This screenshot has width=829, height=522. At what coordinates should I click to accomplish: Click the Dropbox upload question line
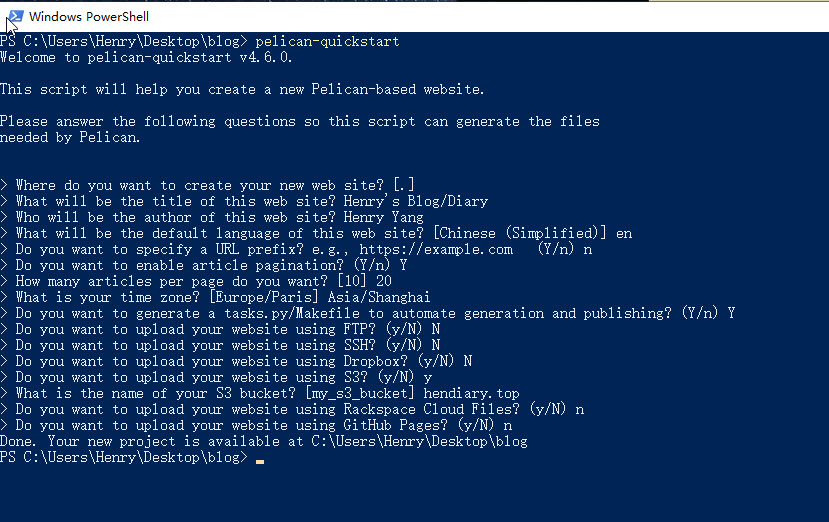(x=236, y=361)
